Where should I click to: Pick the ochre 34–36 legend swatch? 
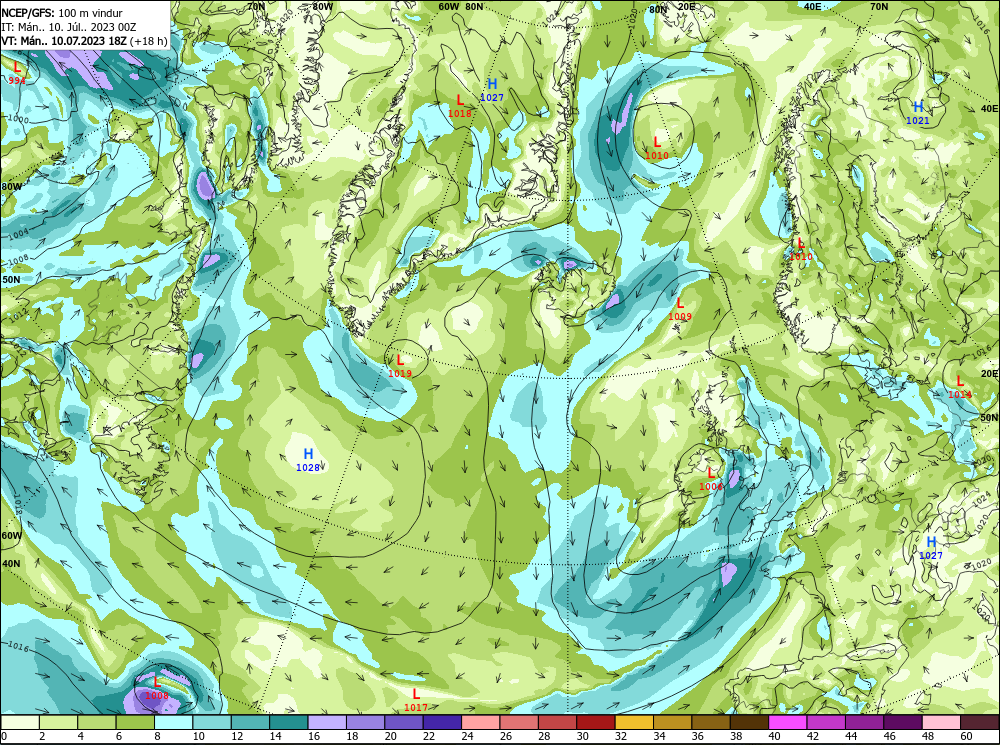[x=672, y=722]
